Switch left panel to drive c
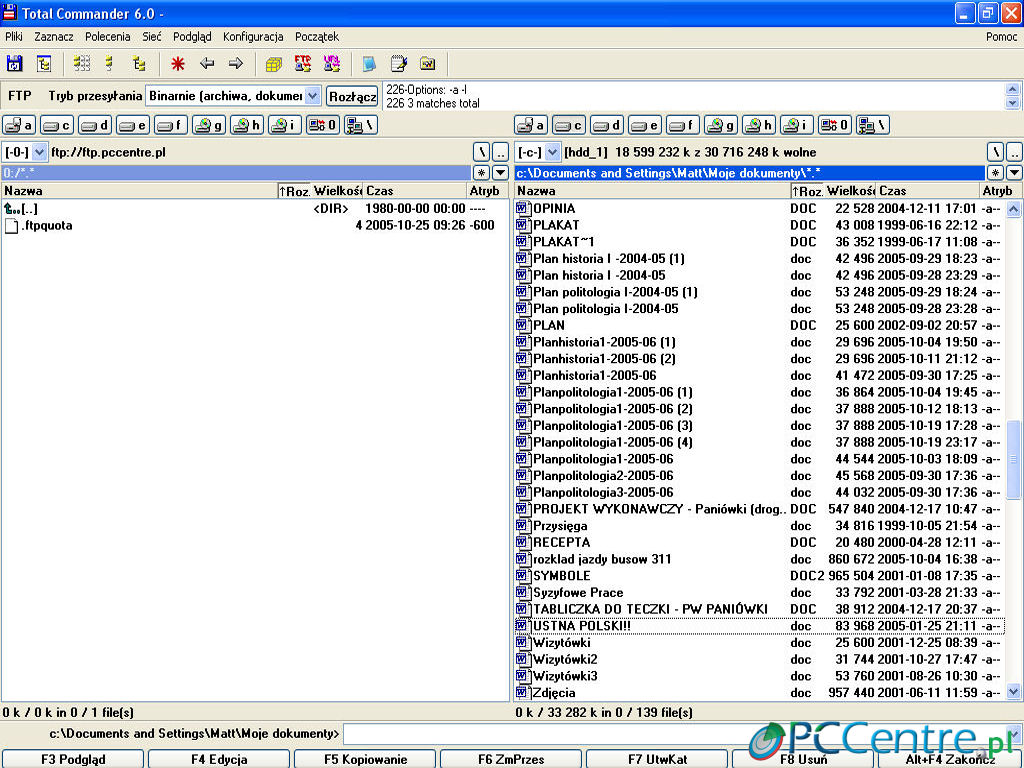 [57, 125]
